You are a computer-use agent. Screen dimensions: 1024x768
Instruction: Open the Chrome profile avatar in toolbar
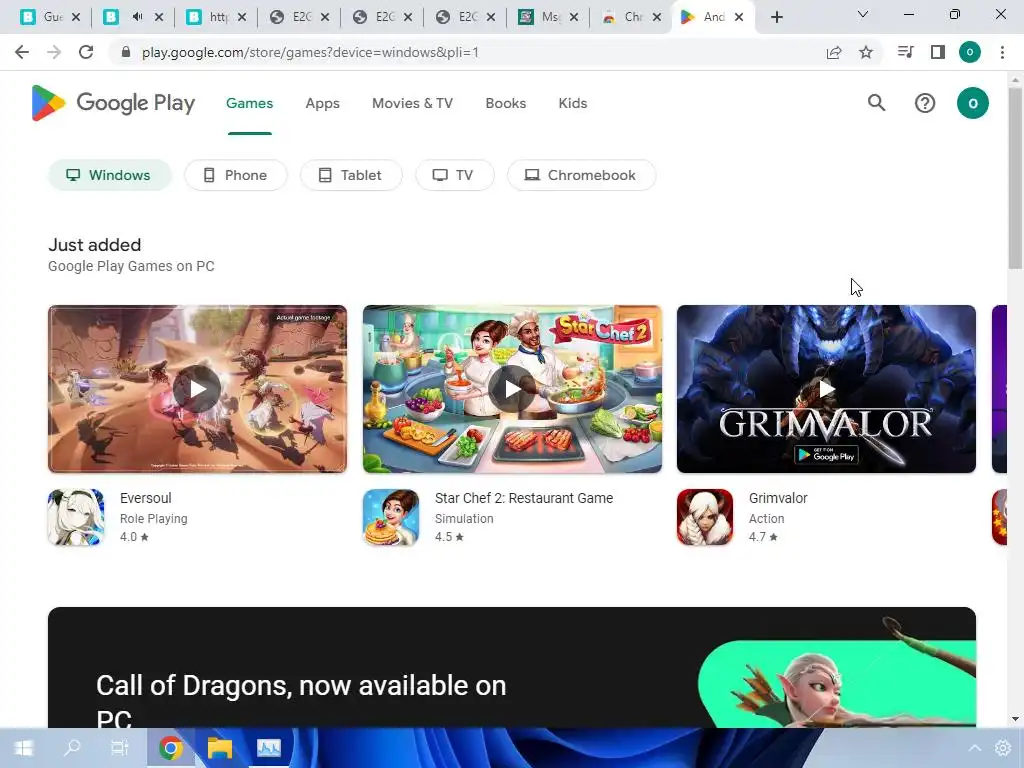point(970,52)
